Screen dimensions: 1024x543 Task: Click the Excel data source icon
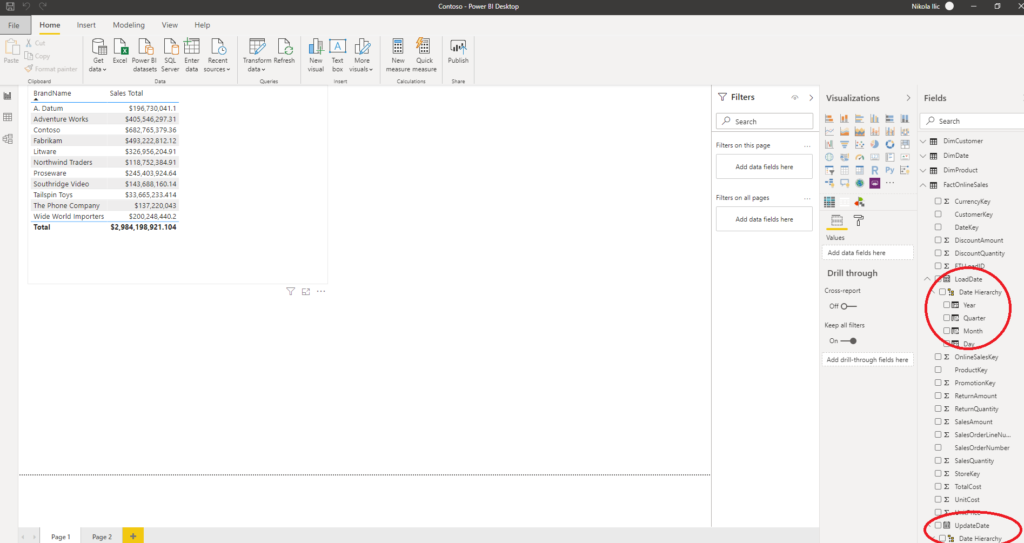[x=120, y=51]
